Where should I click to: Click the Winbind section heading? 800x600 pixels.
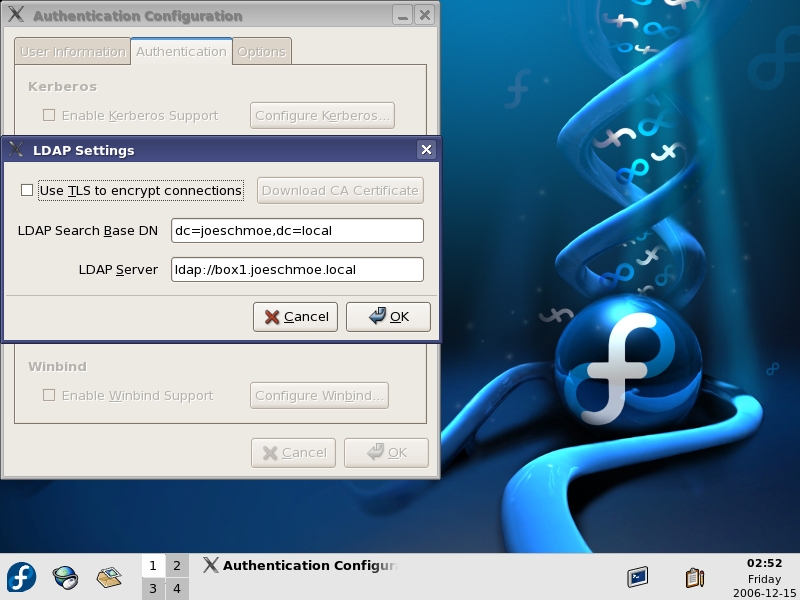tap(58, 366)
